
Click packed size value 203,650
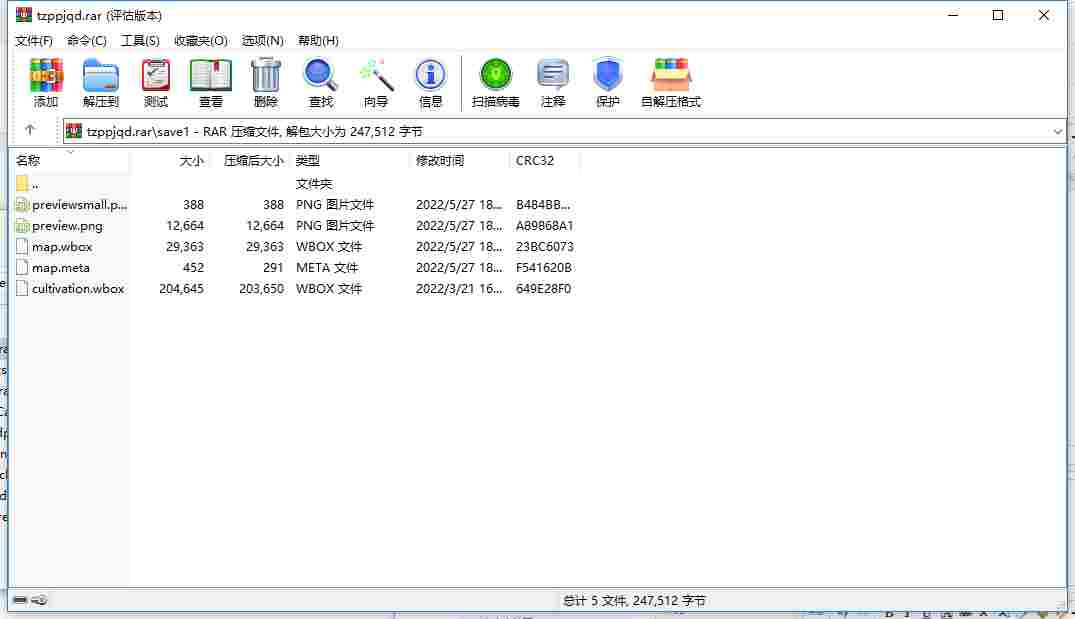pos(261,289)
